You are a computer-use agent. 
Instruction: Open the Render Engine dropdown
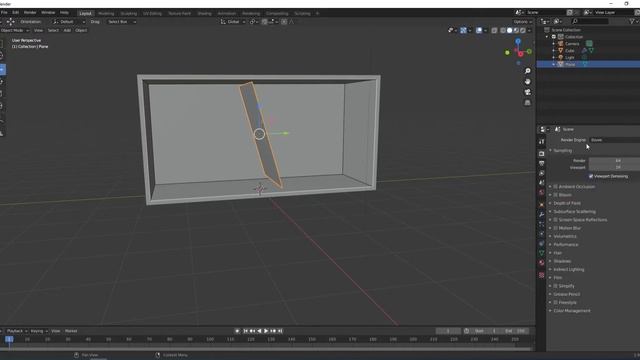[614, 140]
